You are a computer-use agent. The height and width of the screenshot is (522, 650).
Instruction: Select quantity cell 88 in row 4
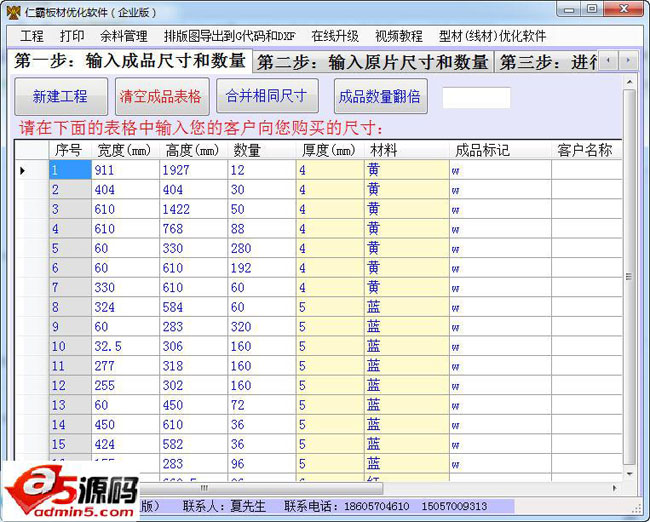coord(262,228)
